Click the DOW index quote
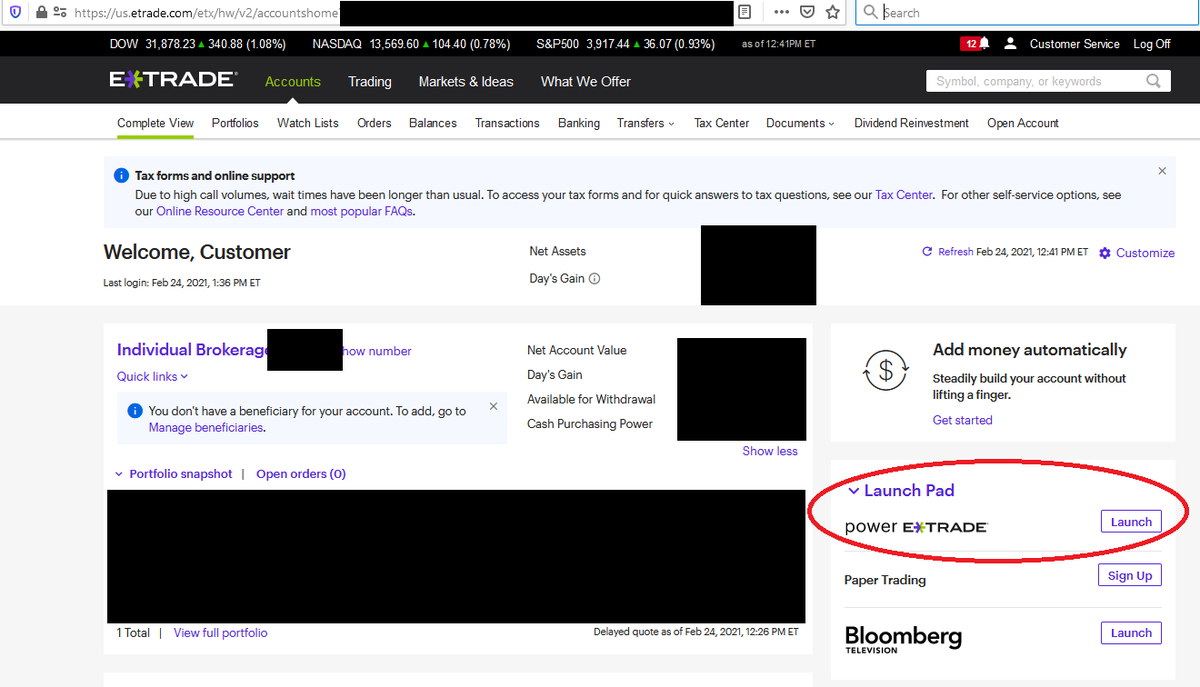1200x687 pixels. 198,44
